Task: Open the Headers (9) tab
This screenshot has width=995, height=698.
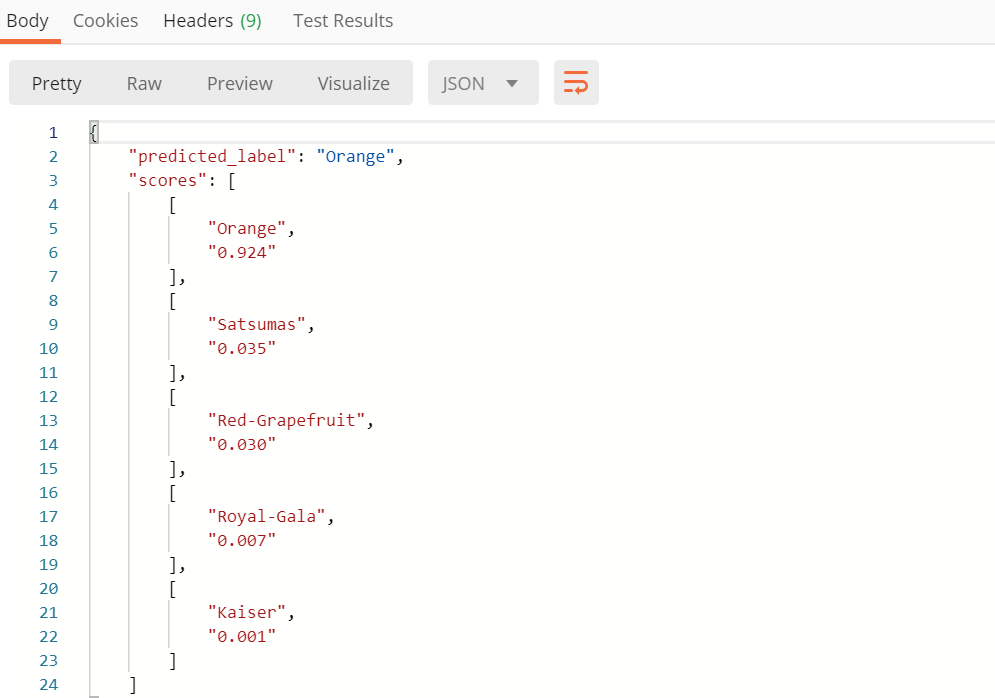Action: [213, 20]
